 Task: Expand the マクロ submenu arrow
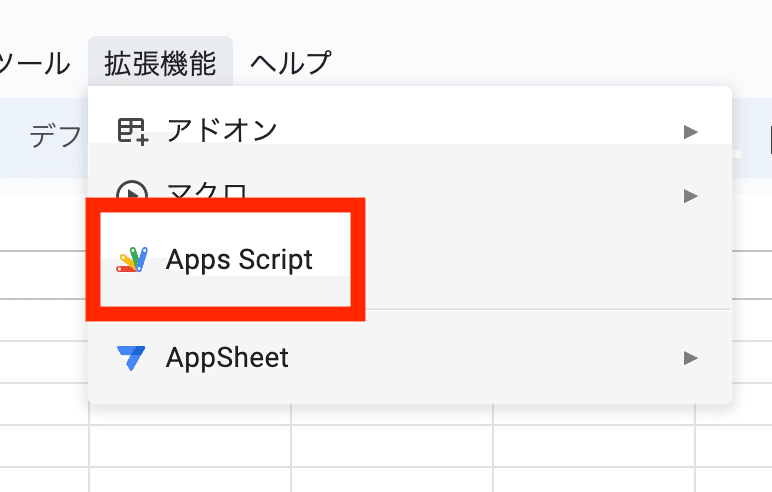coord(691,196)
